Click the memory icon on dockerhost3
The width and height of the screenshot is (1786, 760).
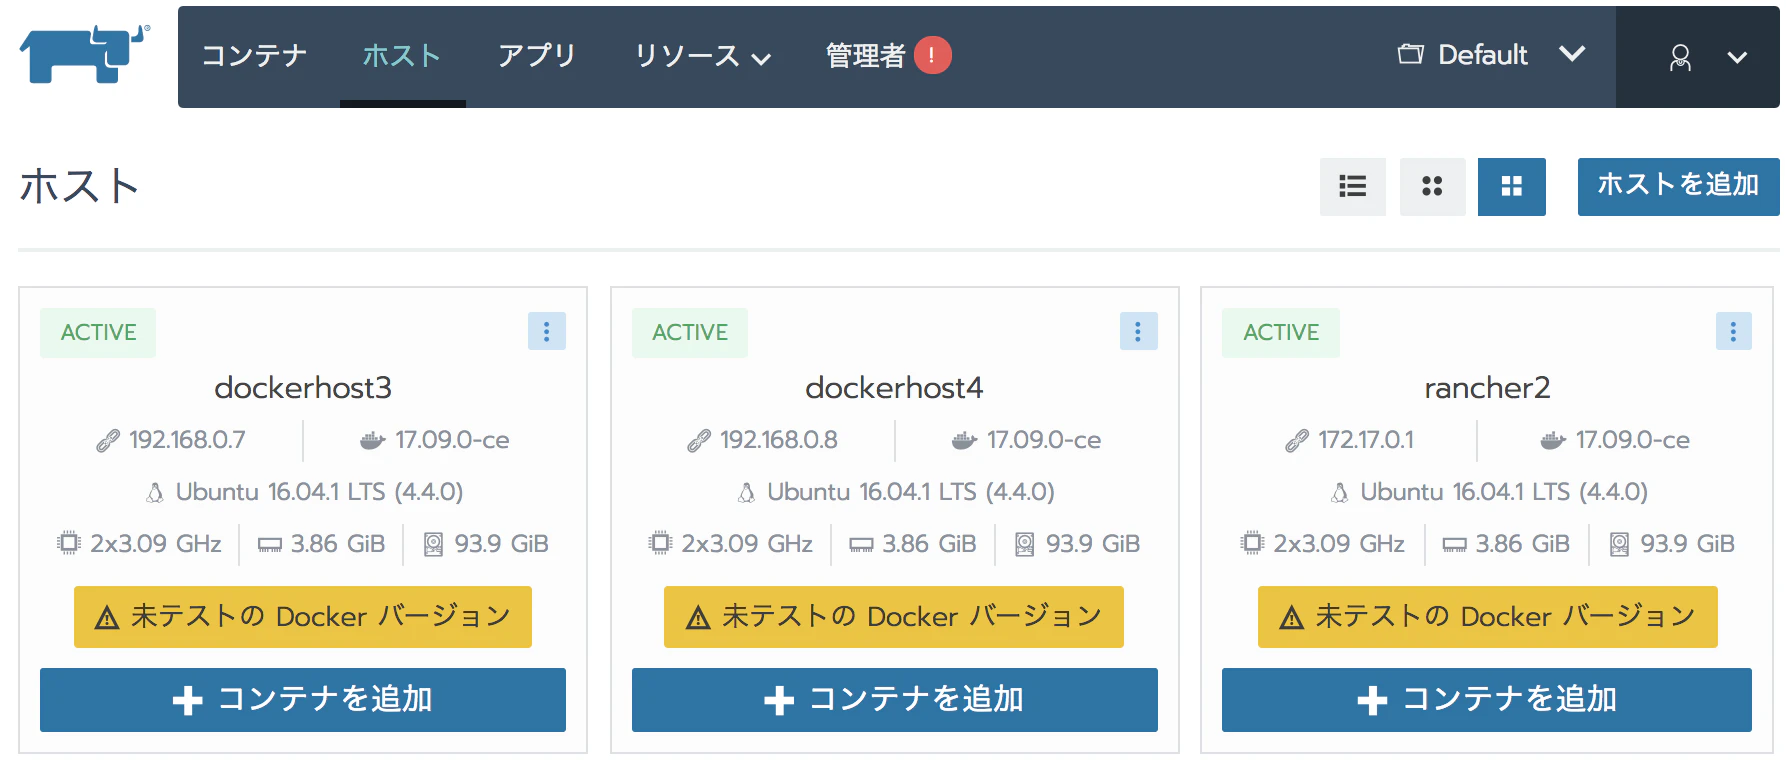[270, 545]
